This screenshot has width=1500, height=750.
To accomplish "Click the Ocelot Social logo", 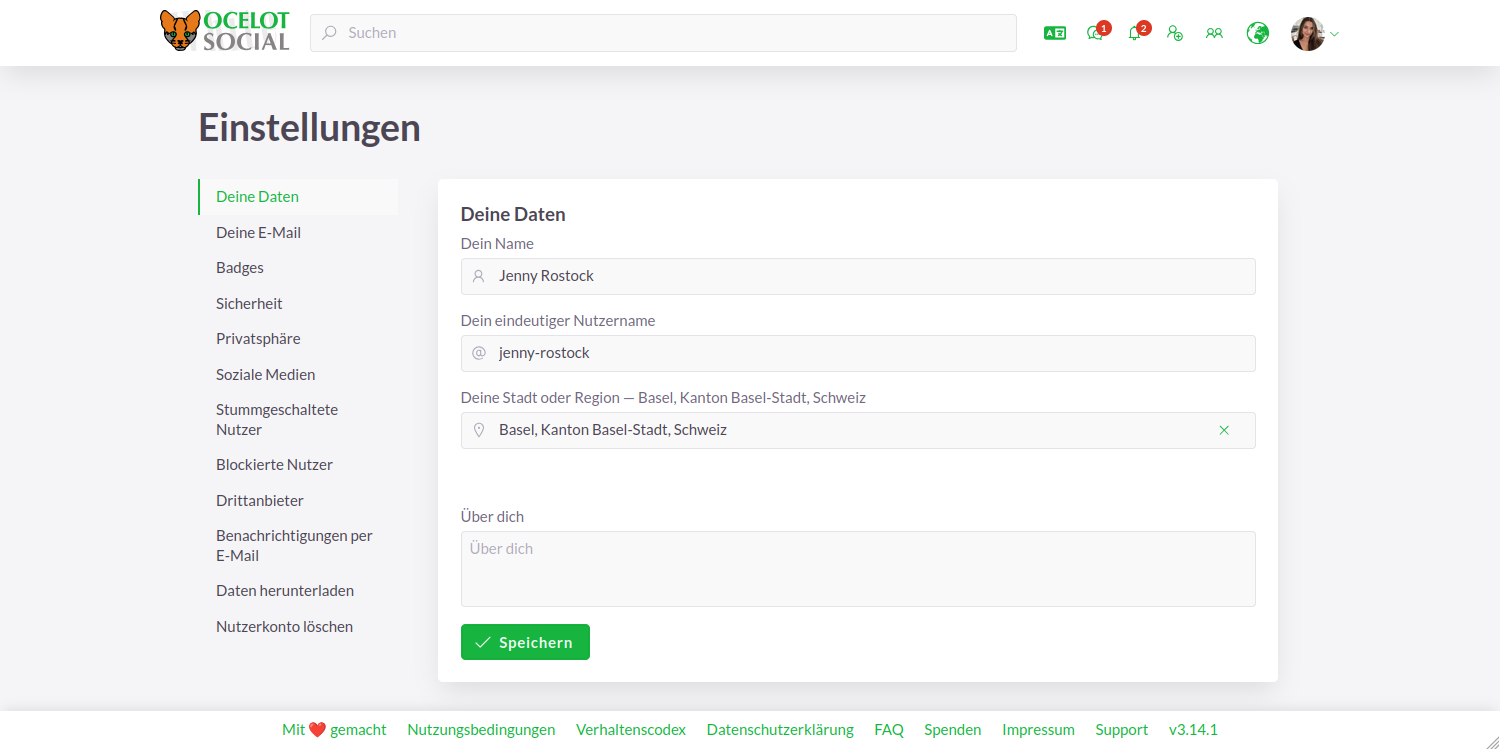I will click(223, 30).
